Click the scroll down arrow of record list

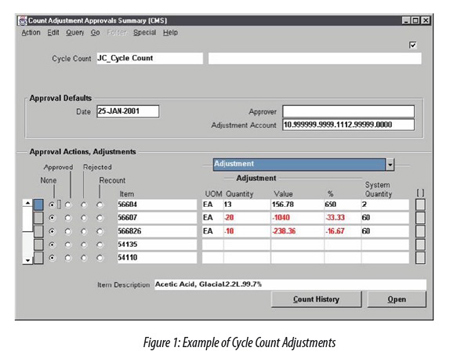click(x=27, y=260)
